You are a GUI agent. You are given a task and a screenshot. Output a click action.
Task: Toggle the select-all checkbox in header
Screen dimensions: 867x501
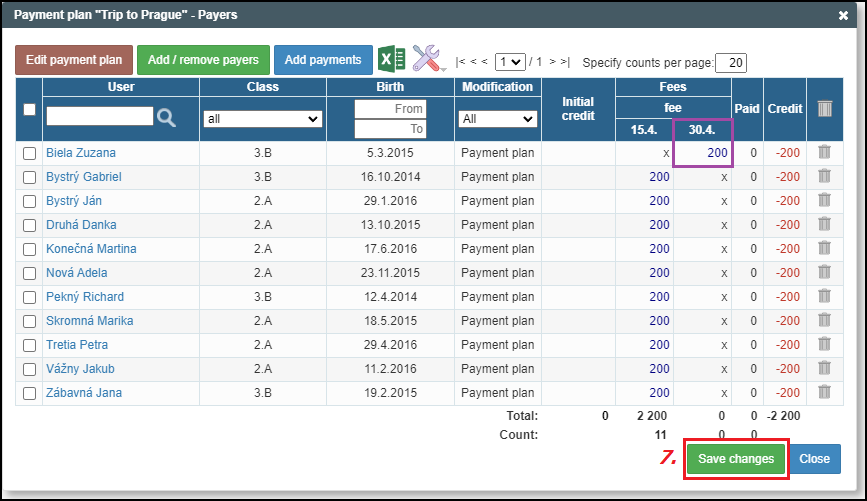tap(29, 109)
